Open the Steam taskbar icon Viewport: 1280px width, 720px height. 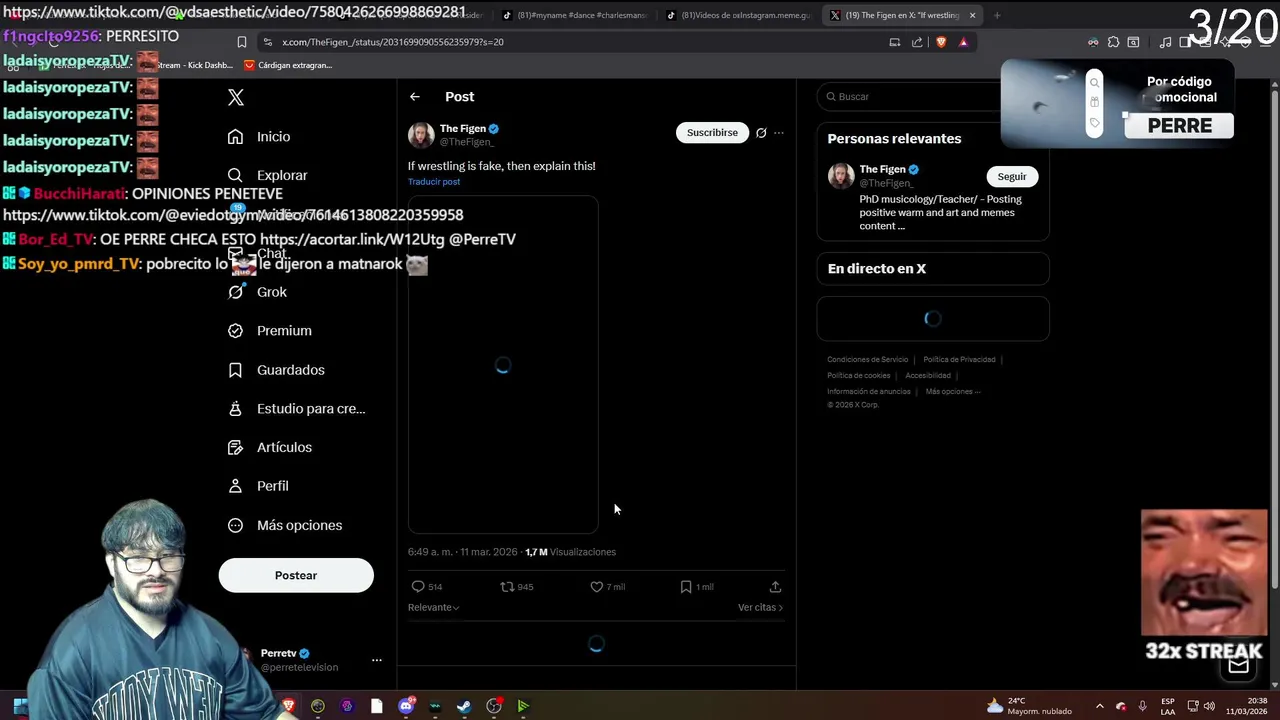(464, 706)
